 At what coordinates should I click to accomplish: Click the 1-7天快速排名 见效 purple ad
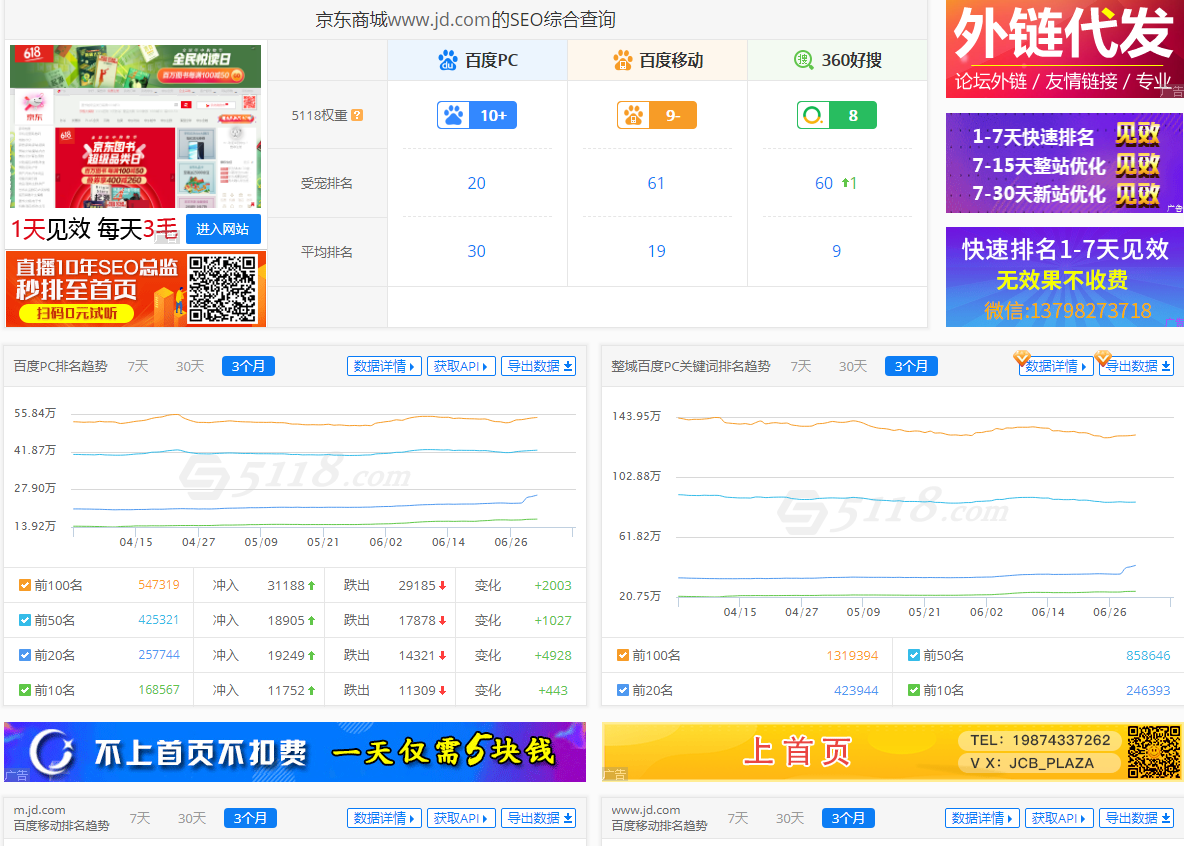click(1065, 163)
